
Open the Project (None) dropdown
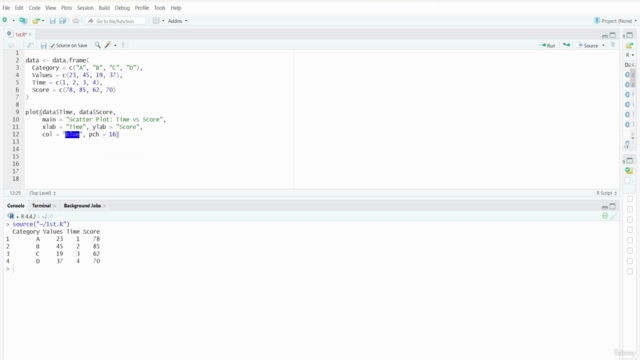[x=616, y=21]
